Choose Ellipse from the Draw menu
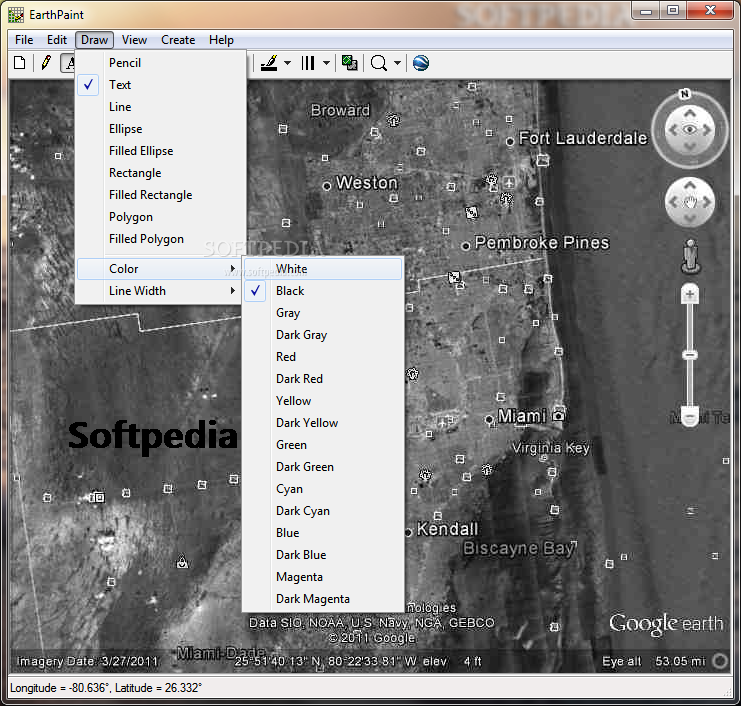This screenshot has height=706, width=741. coord(161,129)
